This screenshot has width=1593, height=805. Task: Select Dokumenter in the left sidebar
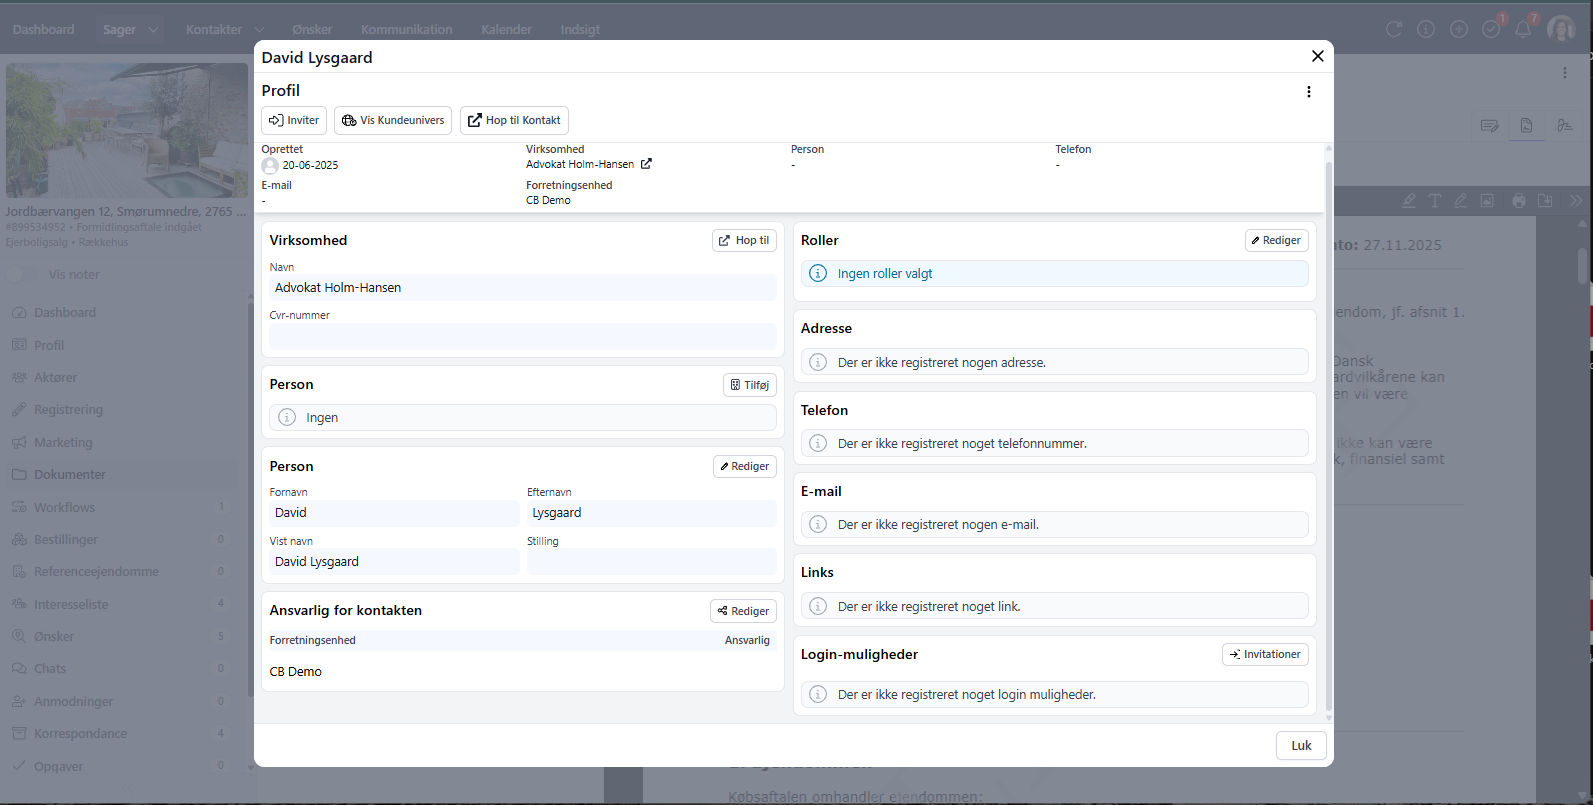coord(69,475)
